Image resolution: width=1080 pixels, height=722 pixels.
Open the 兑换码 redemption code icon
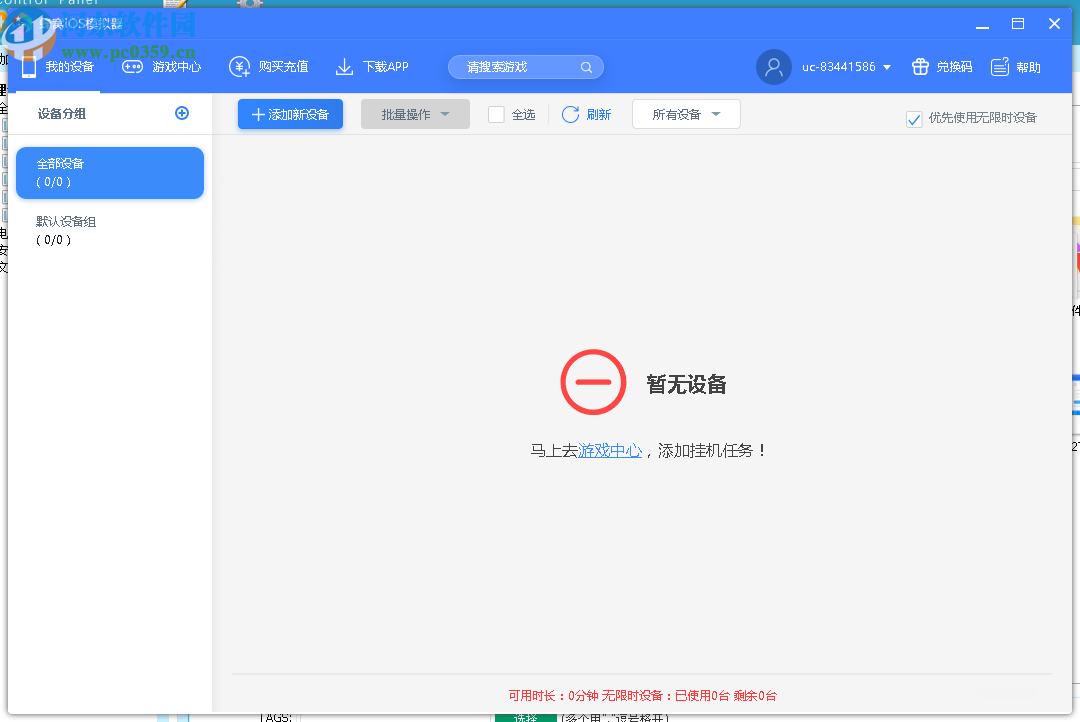click(920, 66)
